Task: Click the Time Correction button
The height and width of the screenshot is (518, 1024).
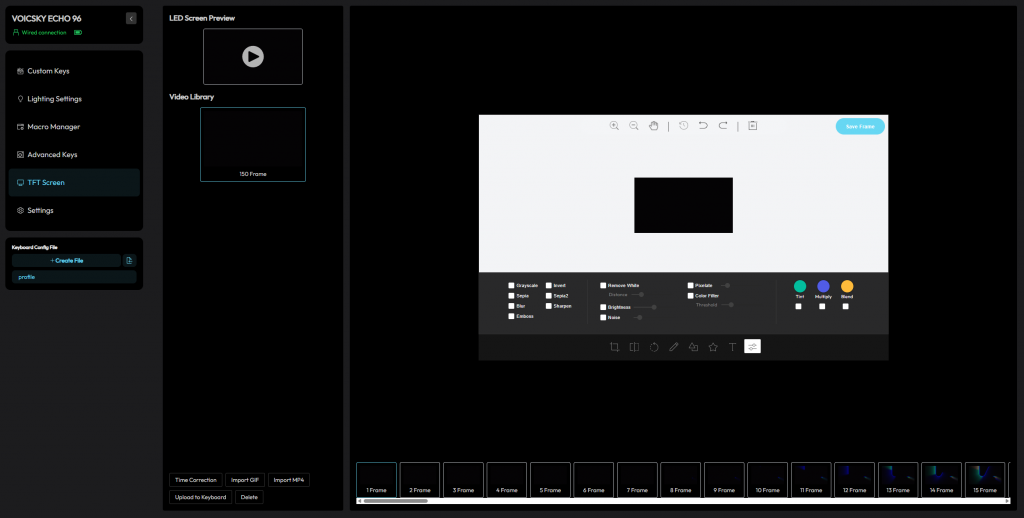Action: point(196,480)
